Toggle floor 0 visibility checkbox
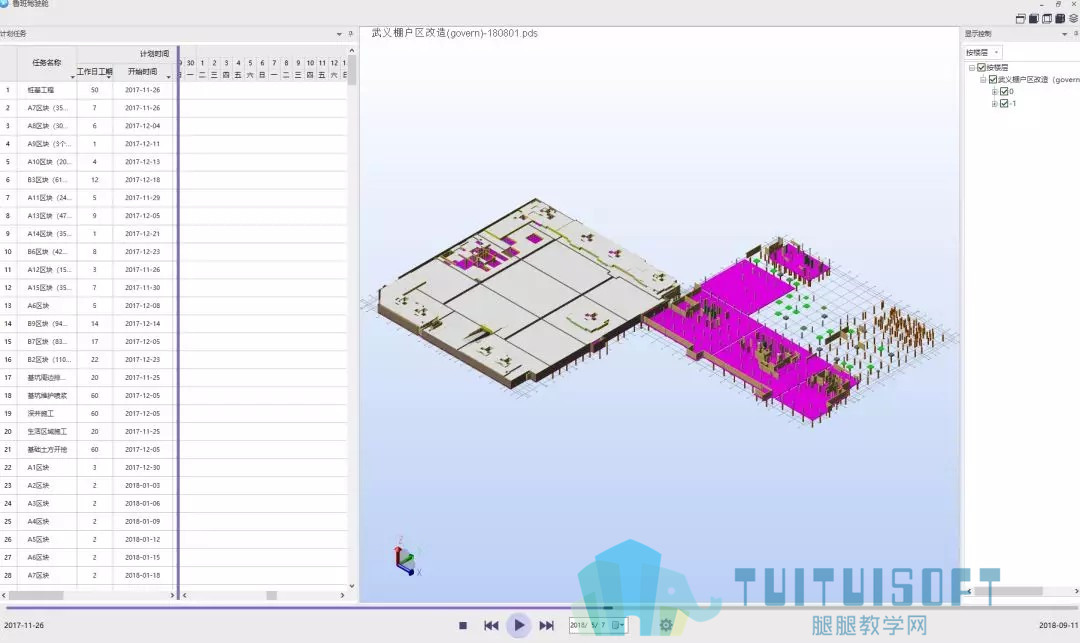Viewport: 1080px width, 643px height. (1004, 92)
